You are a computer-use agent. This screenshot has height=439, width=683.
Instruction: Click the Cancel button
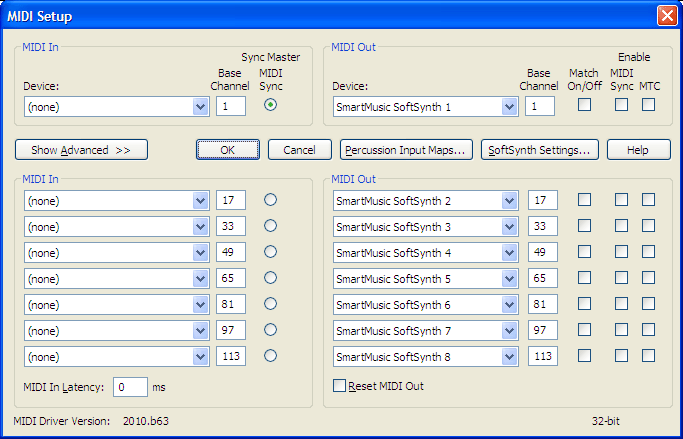pos(300,150)
